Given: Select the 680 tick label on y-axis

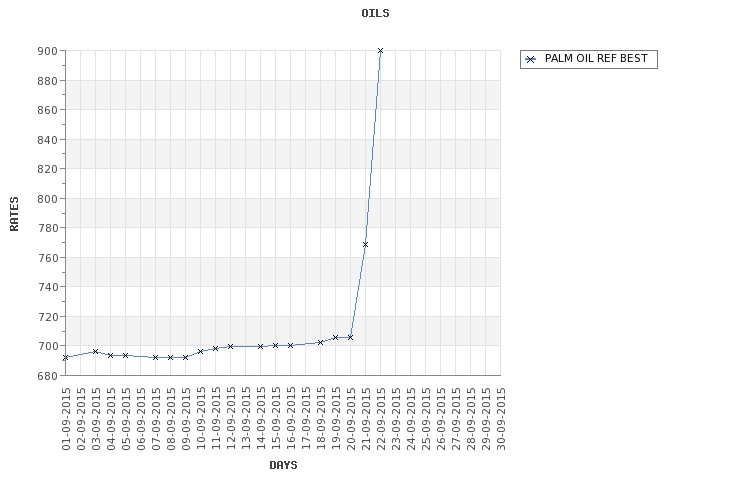Looking at the screenshot, I should click(46, 376).
